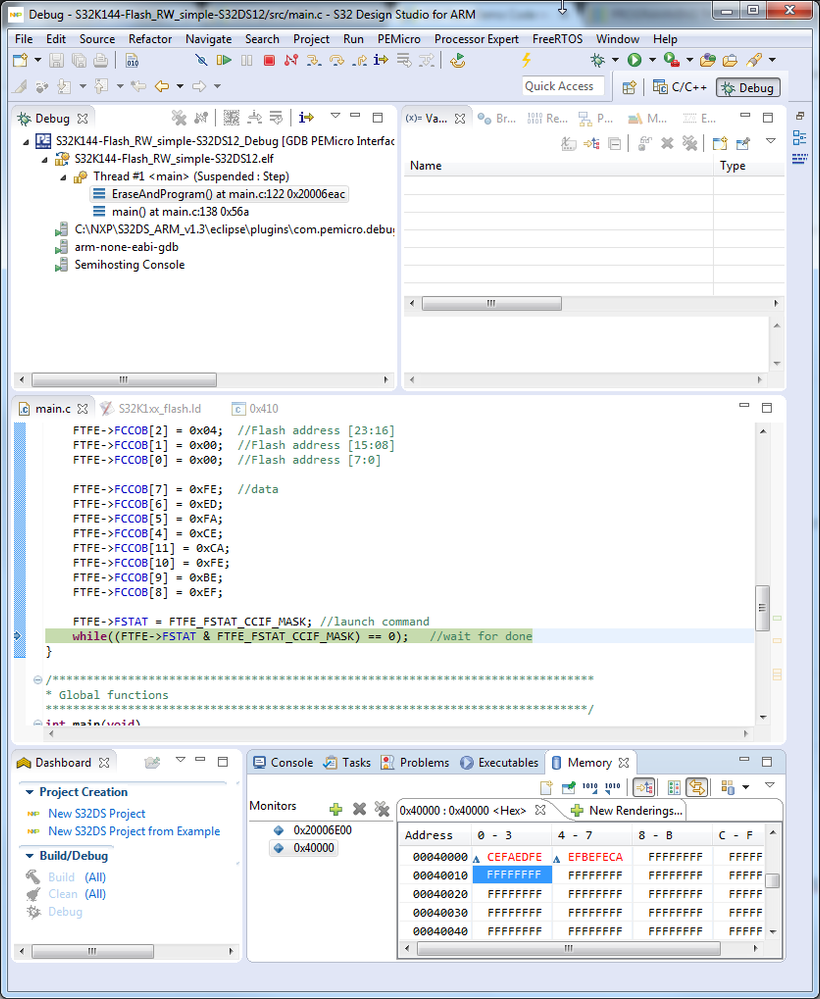Toggle Memory Monitors Pane button
Screen dimensions: 820x999
(x=644, y=787)
